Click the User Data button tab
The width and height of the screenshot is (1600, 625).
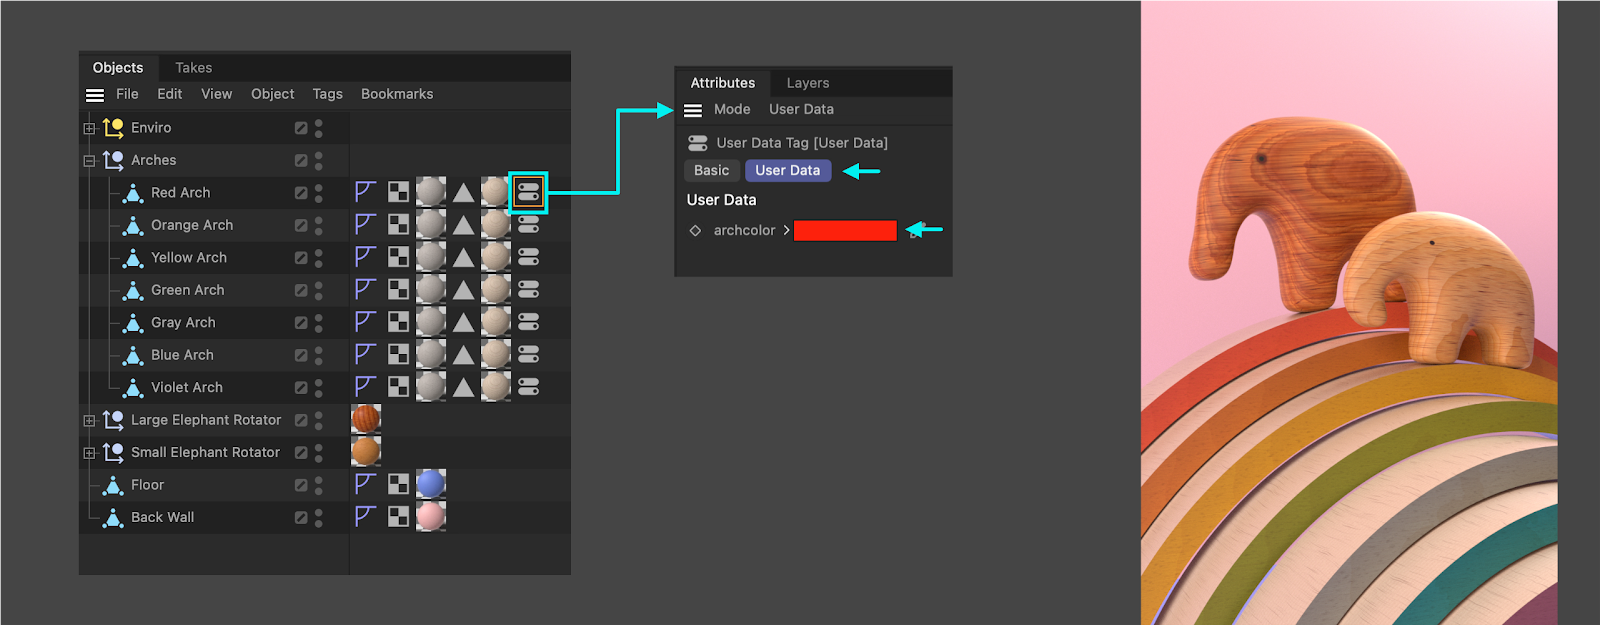coord(787,170)
